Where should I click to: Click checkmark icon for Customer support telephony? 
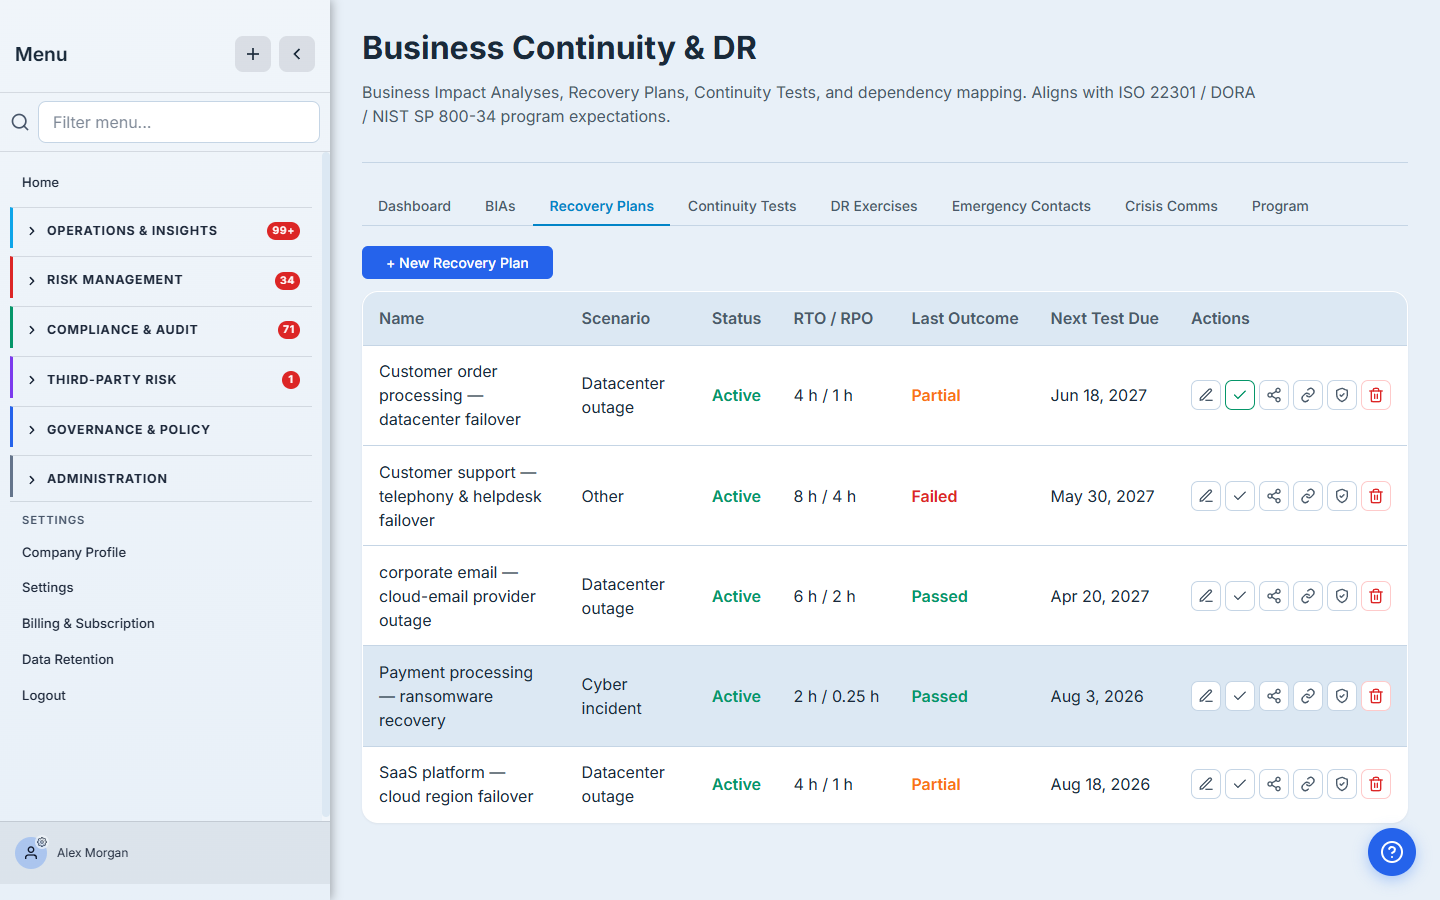1240,496
